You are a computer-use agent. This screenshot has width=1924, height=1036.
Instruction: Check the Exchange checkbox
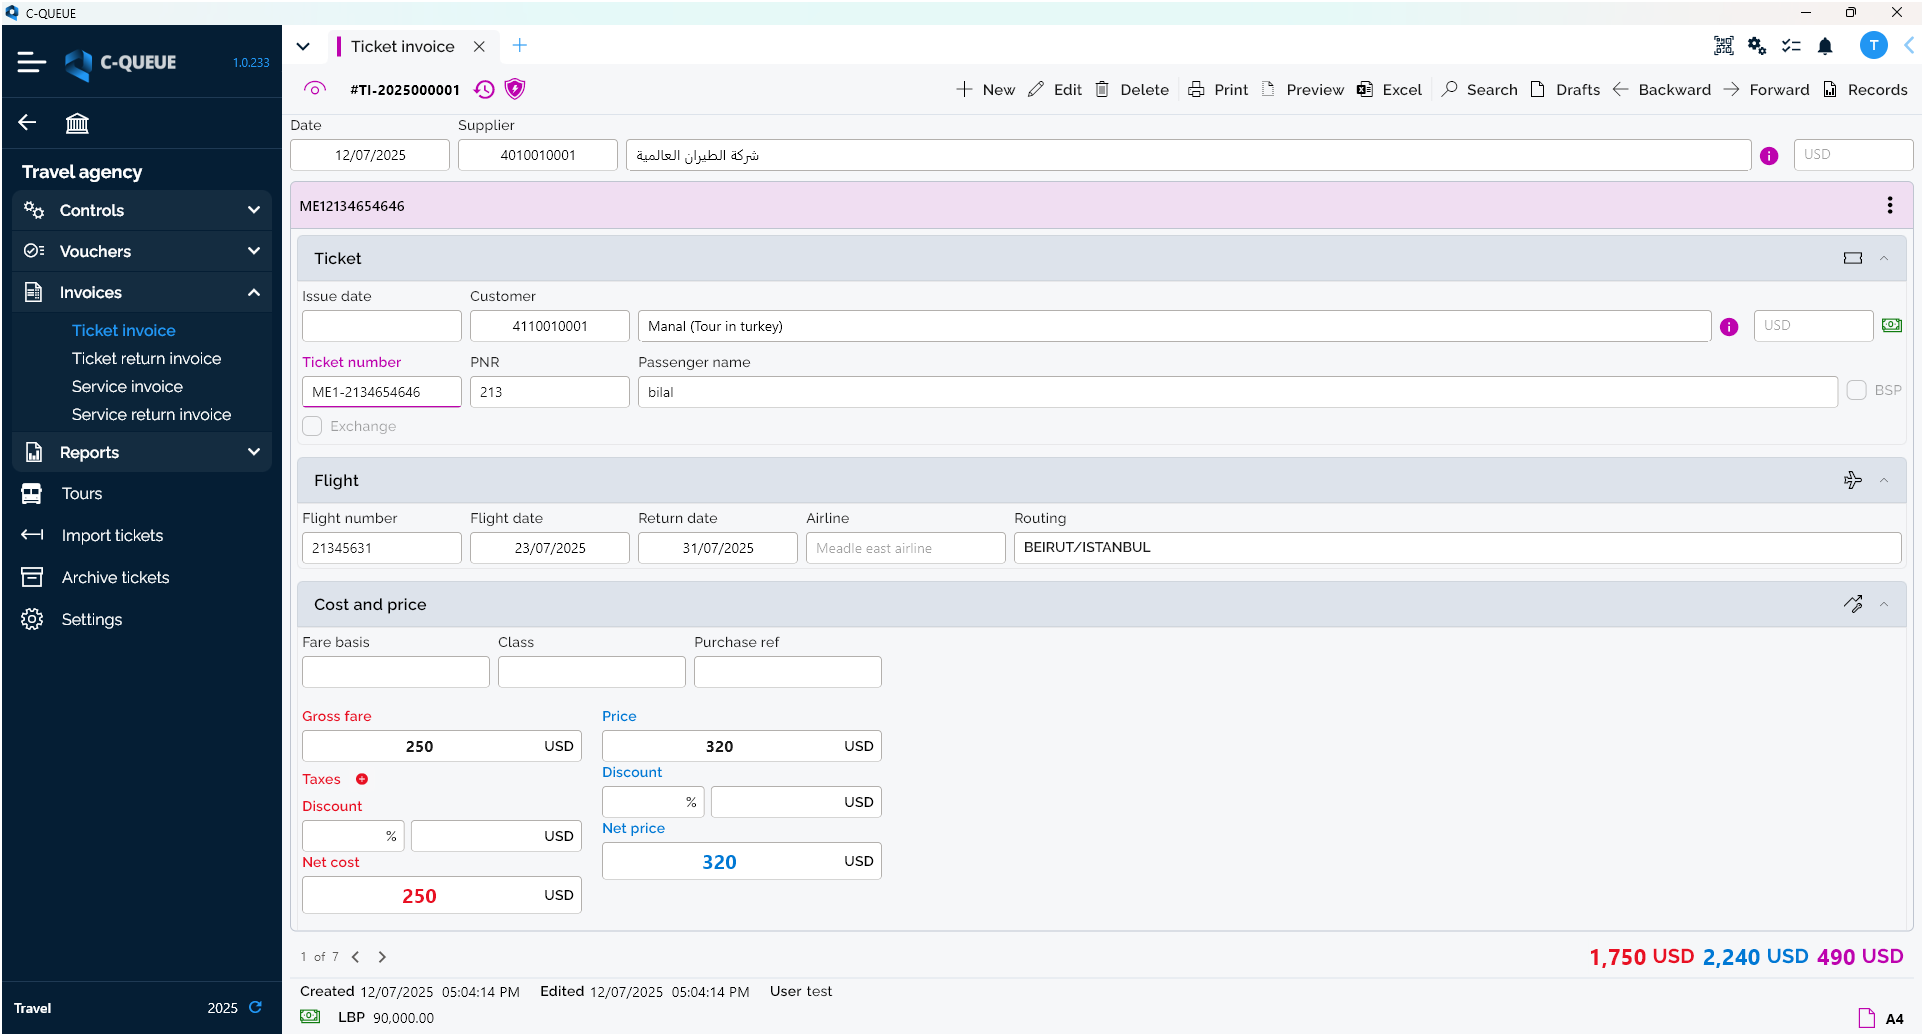tap(313, 426)
